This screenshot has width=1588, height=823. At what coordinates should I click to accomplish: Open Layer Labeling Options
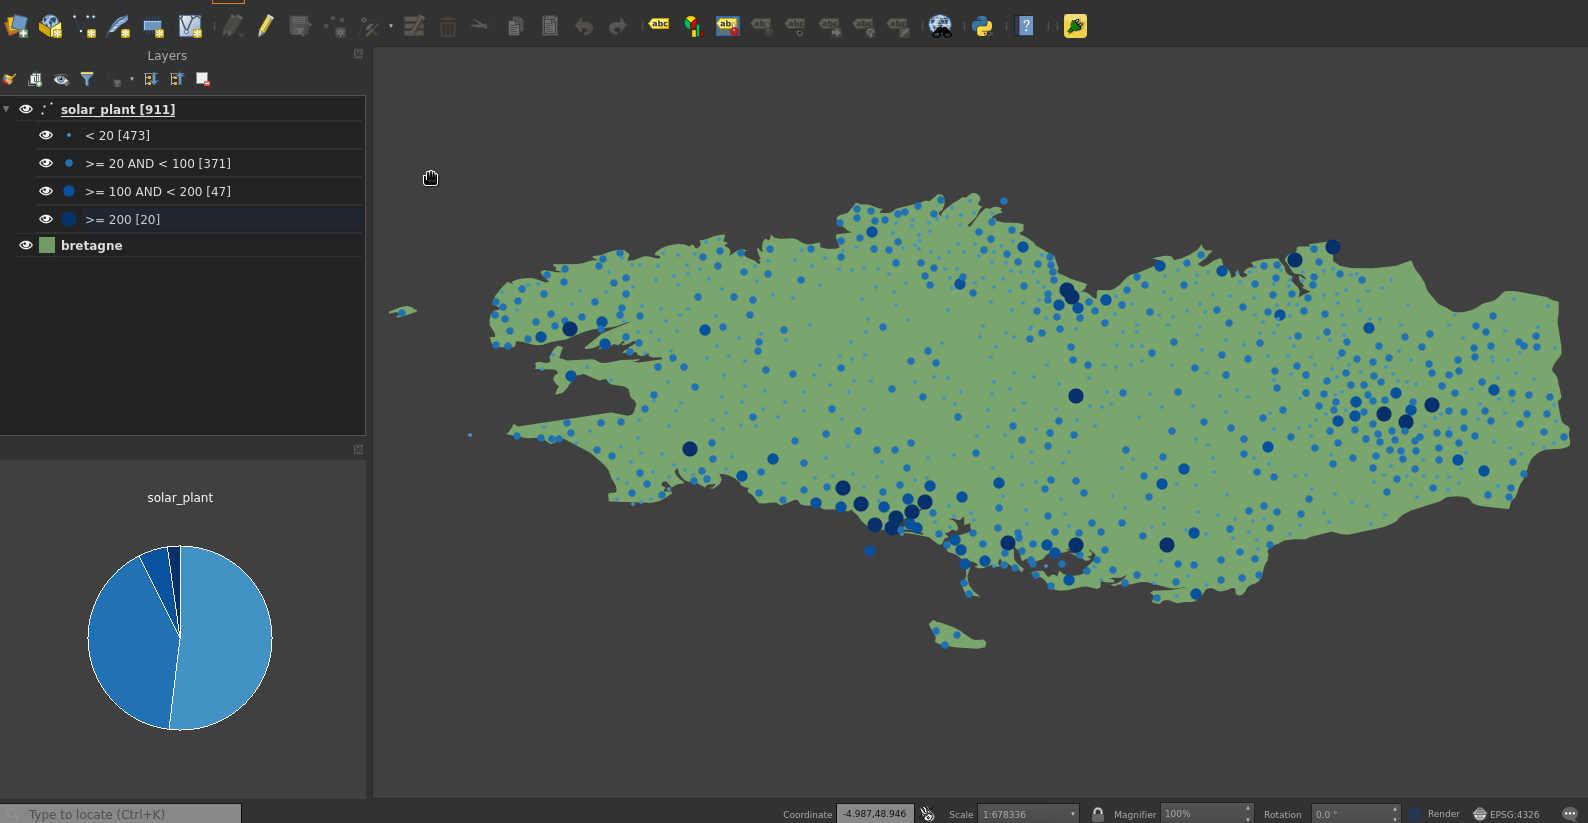tap(659, 26)
